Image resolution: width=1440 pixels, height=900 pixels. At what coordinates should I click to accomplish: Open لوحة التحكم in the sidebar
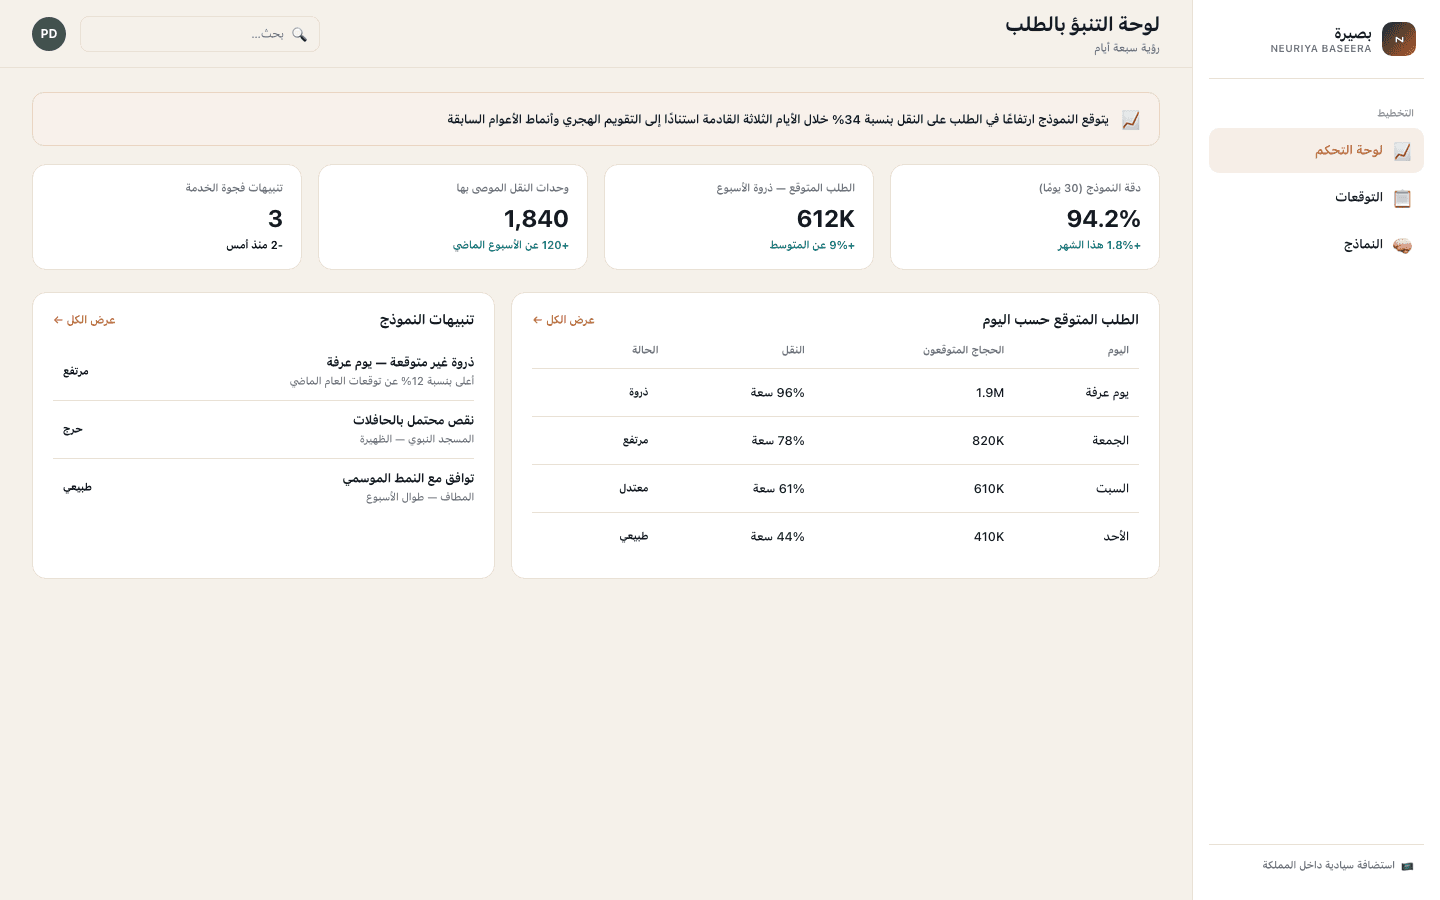tap(1316, 151)
